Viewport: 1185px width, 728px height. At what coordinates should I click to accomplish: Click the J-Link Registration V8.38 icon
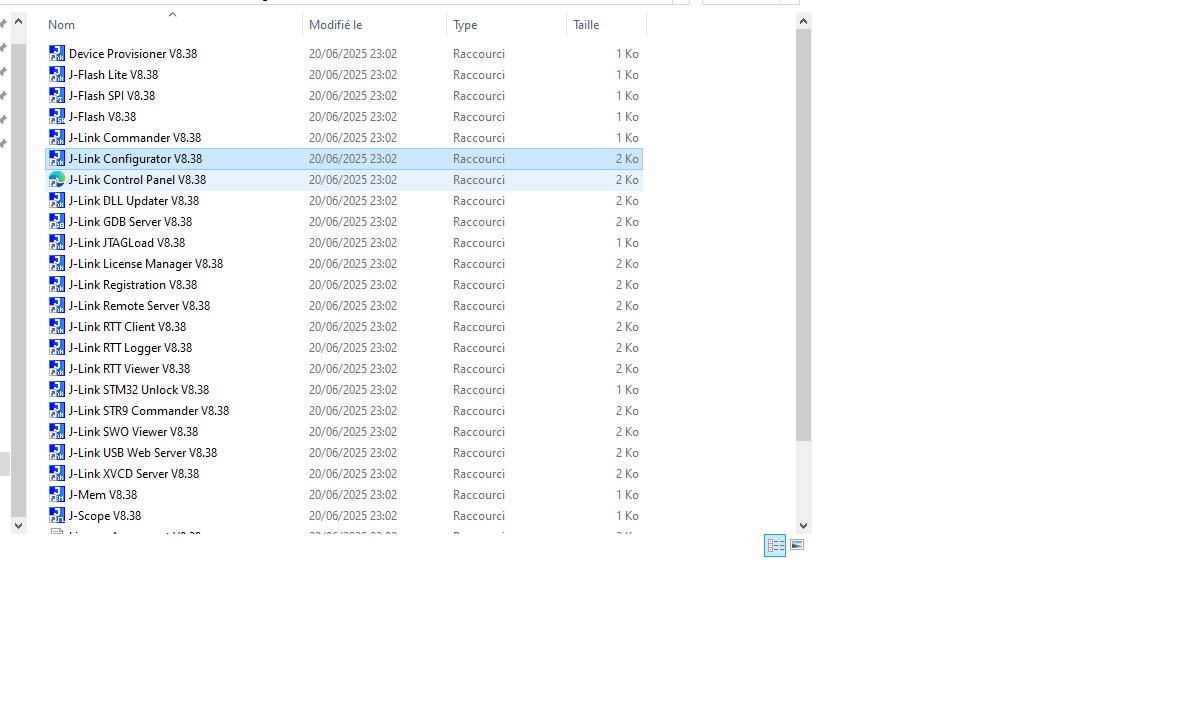tap(57, 285)
